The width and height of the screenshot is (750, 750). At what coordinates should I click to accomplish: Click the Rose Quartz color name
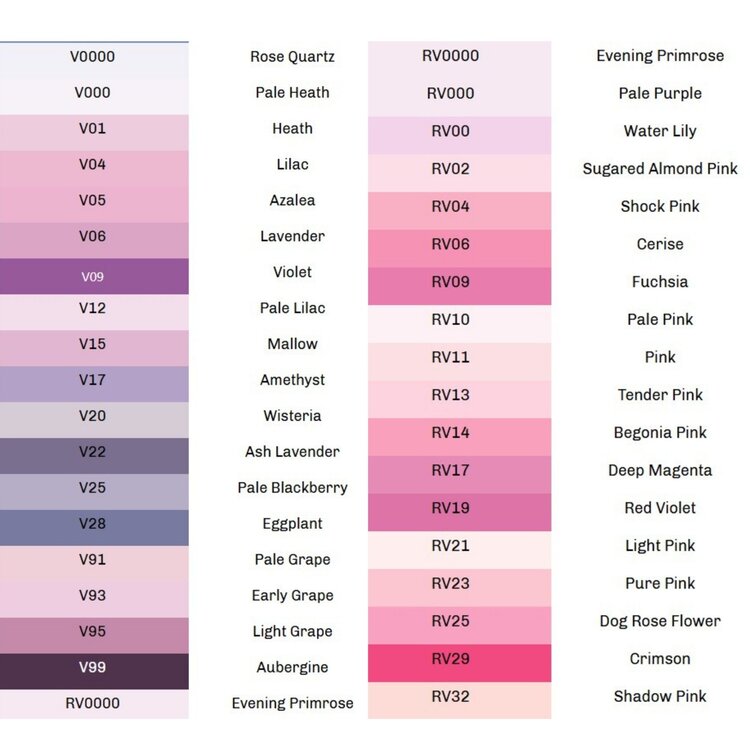tap(292, 57)
